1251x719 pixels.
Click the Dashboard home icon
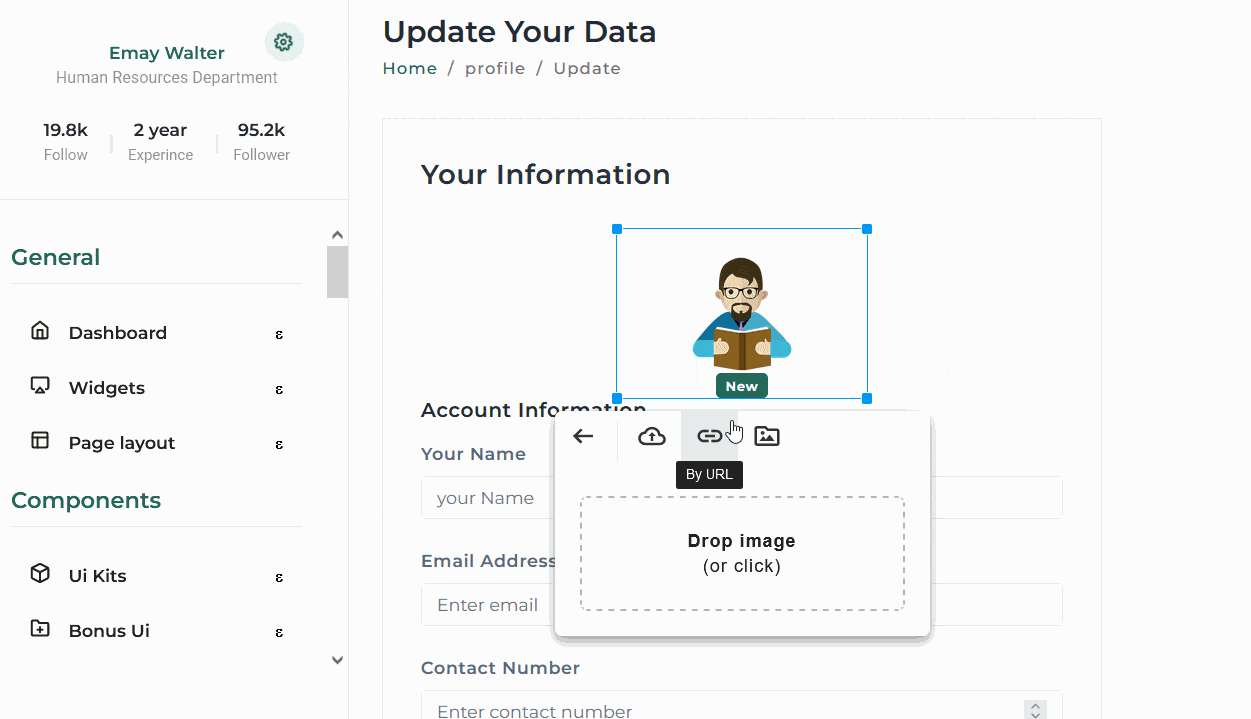pyautogui.click(x=39, y=330)
